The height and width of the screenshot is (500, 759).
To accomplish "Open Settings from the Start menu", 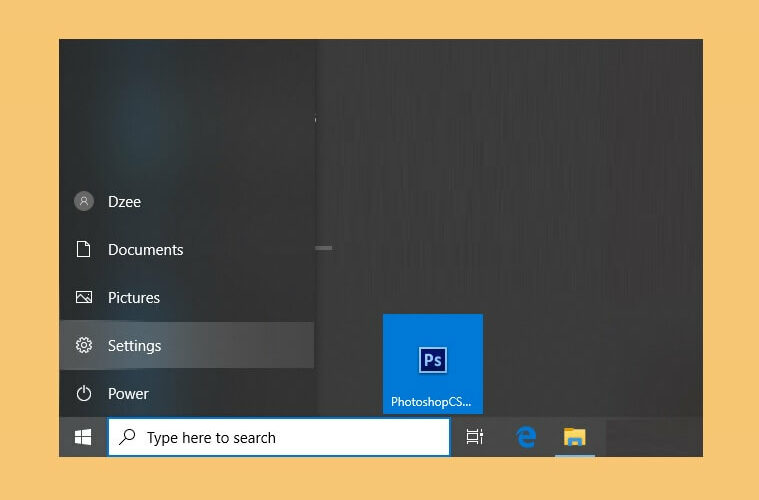I will (187, 345).
